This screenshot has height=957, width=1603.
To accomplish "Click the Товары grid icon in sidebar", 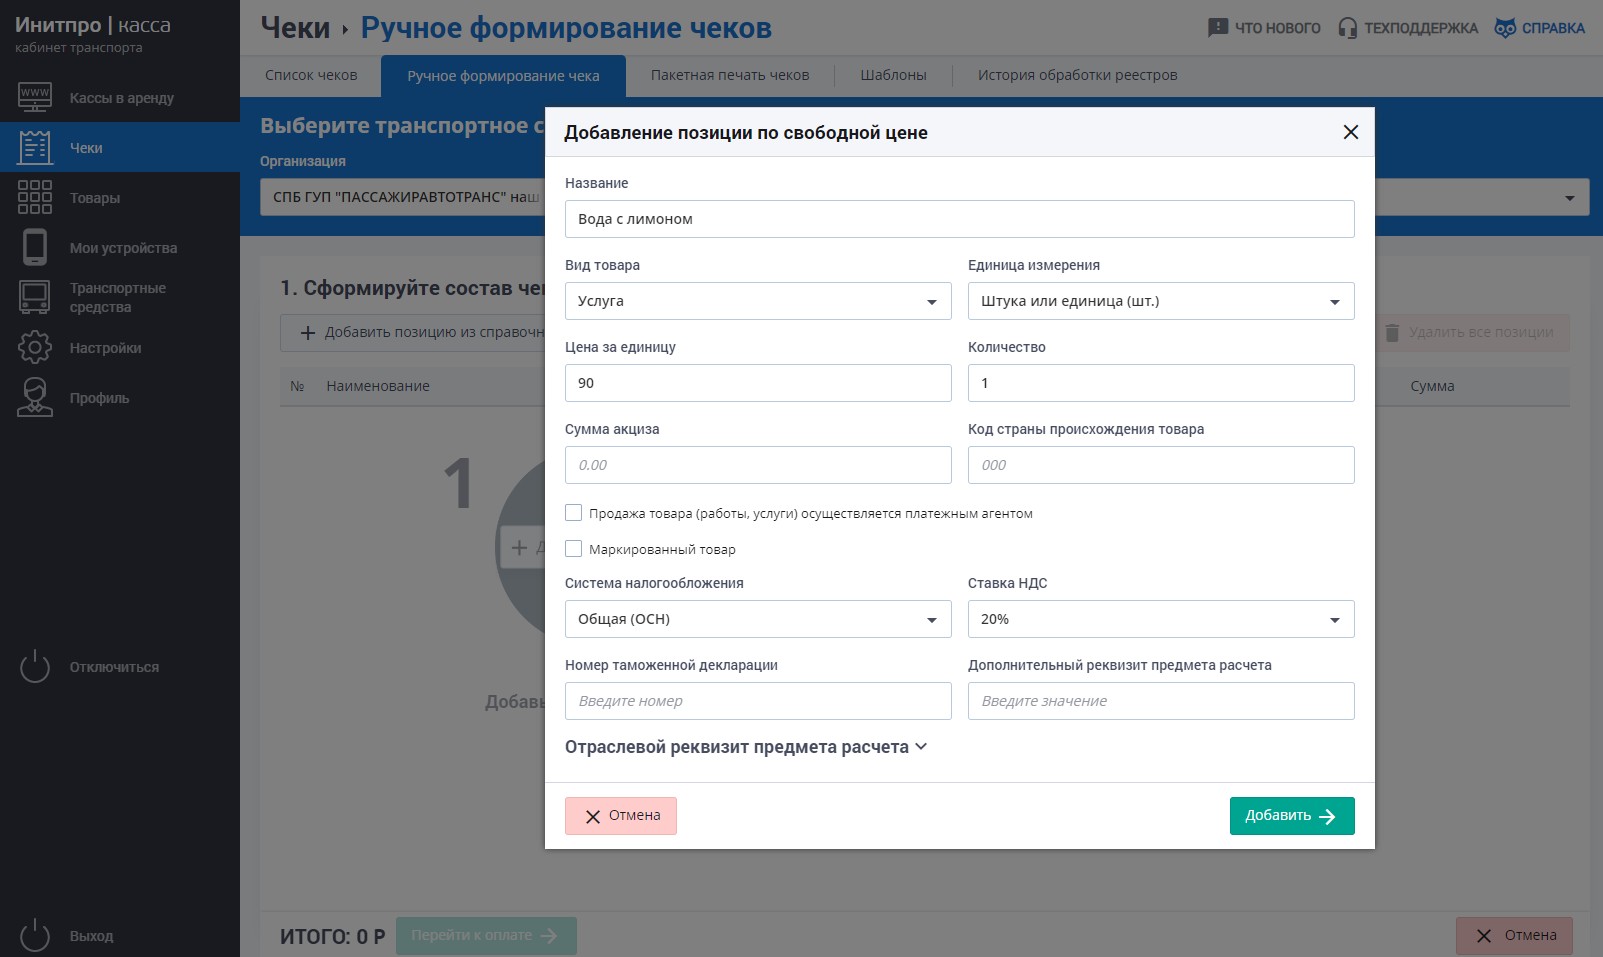I will coord(35,197).
